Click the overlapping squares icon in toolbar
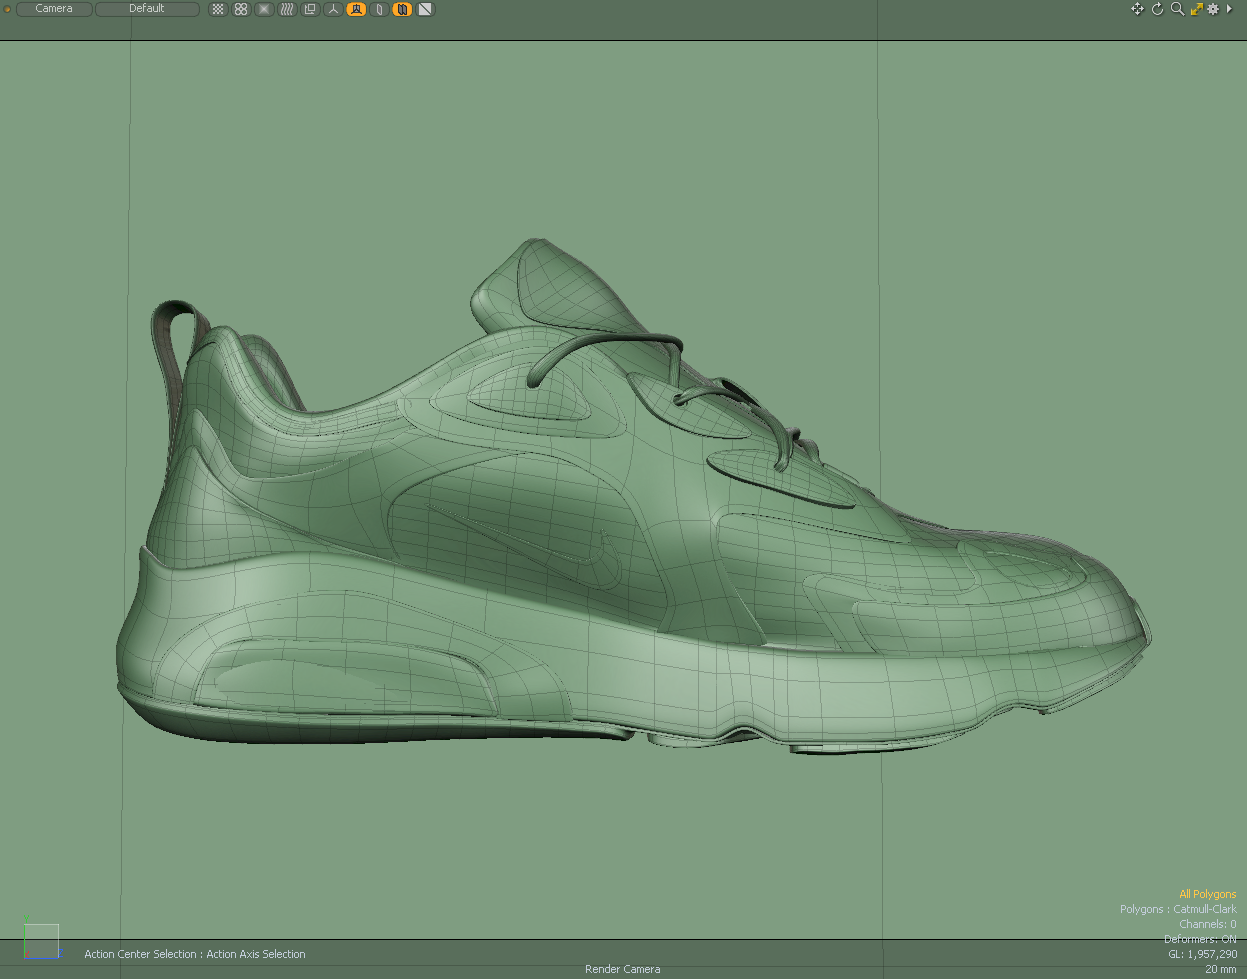The image size is (1247, 979). point(310,9)
